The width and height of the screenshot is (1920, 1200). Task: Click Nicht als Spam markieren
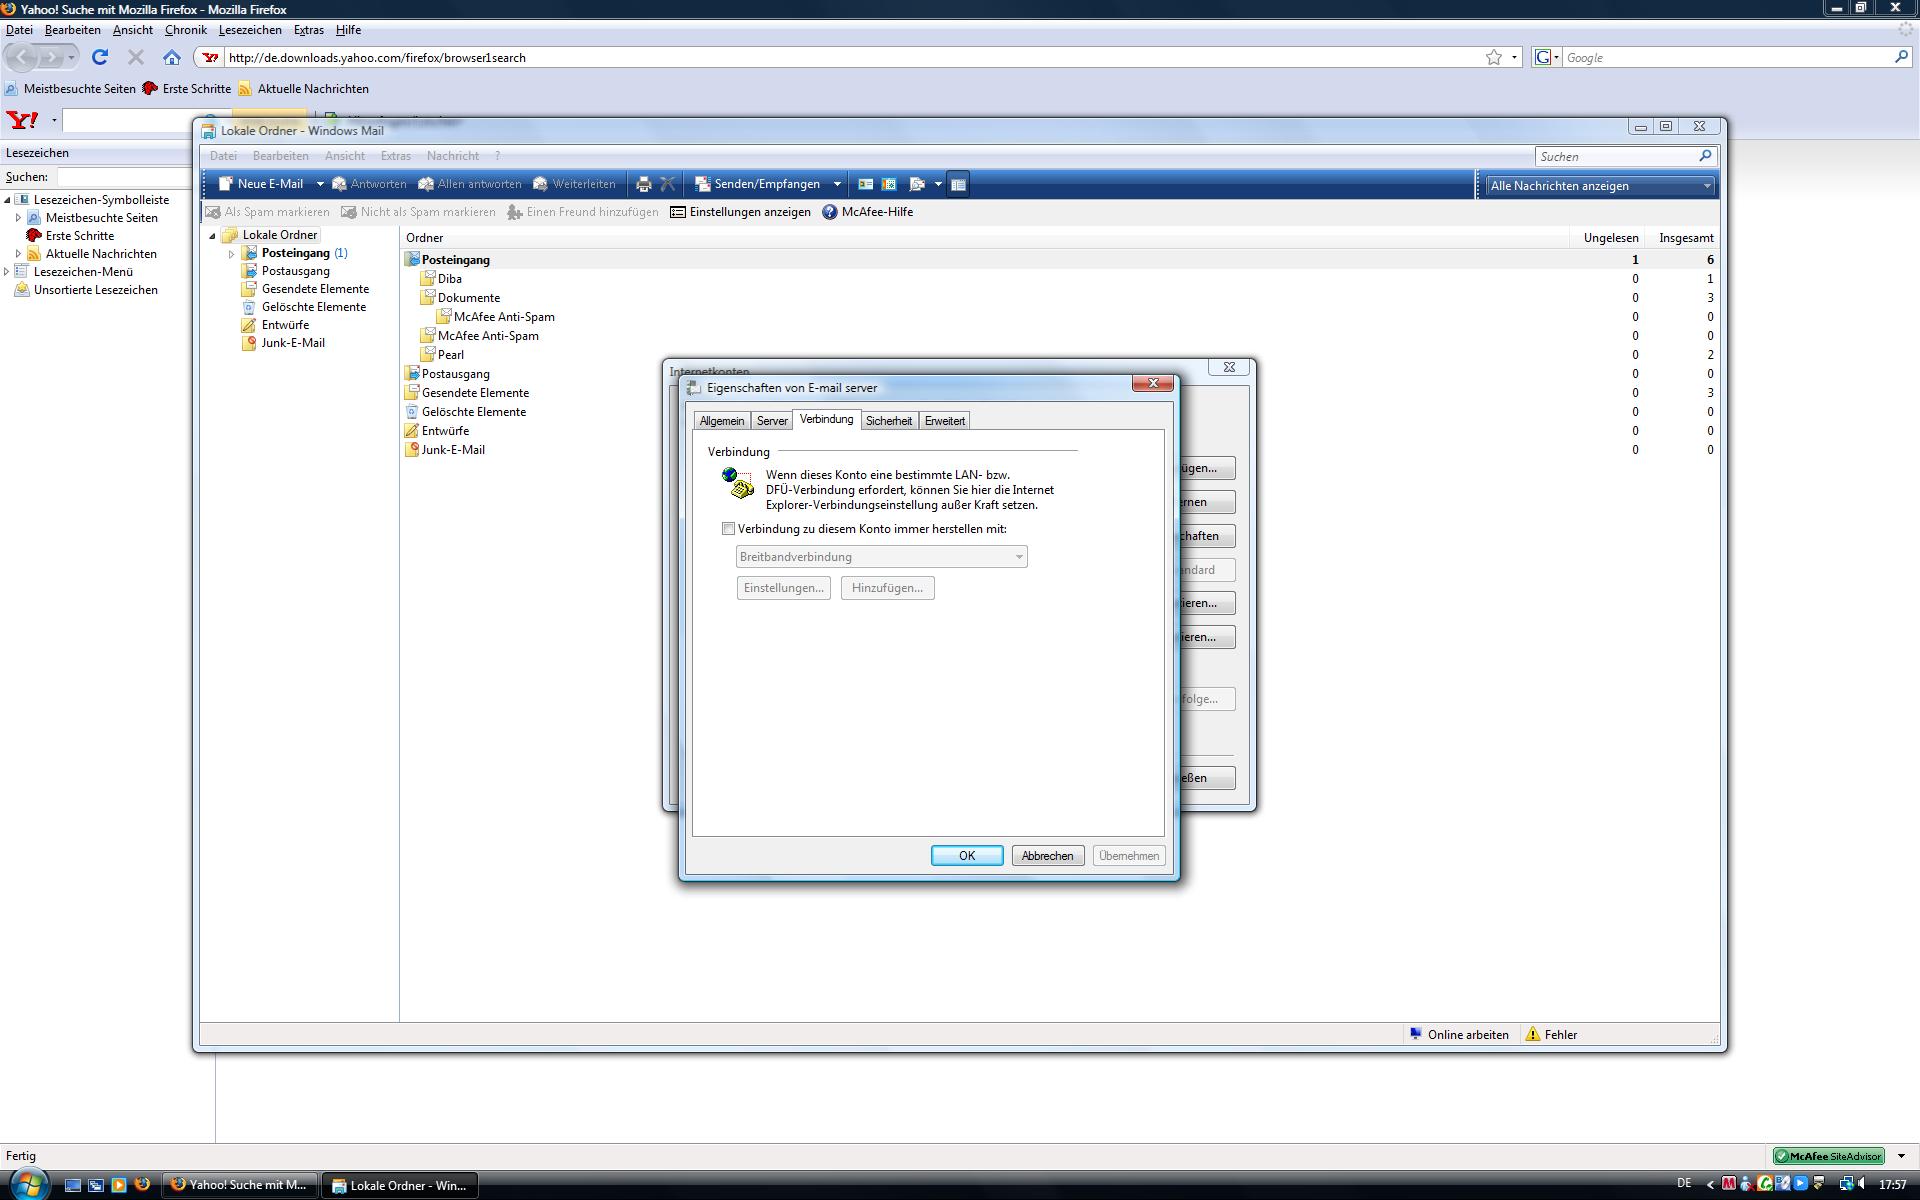pos(418,212)
